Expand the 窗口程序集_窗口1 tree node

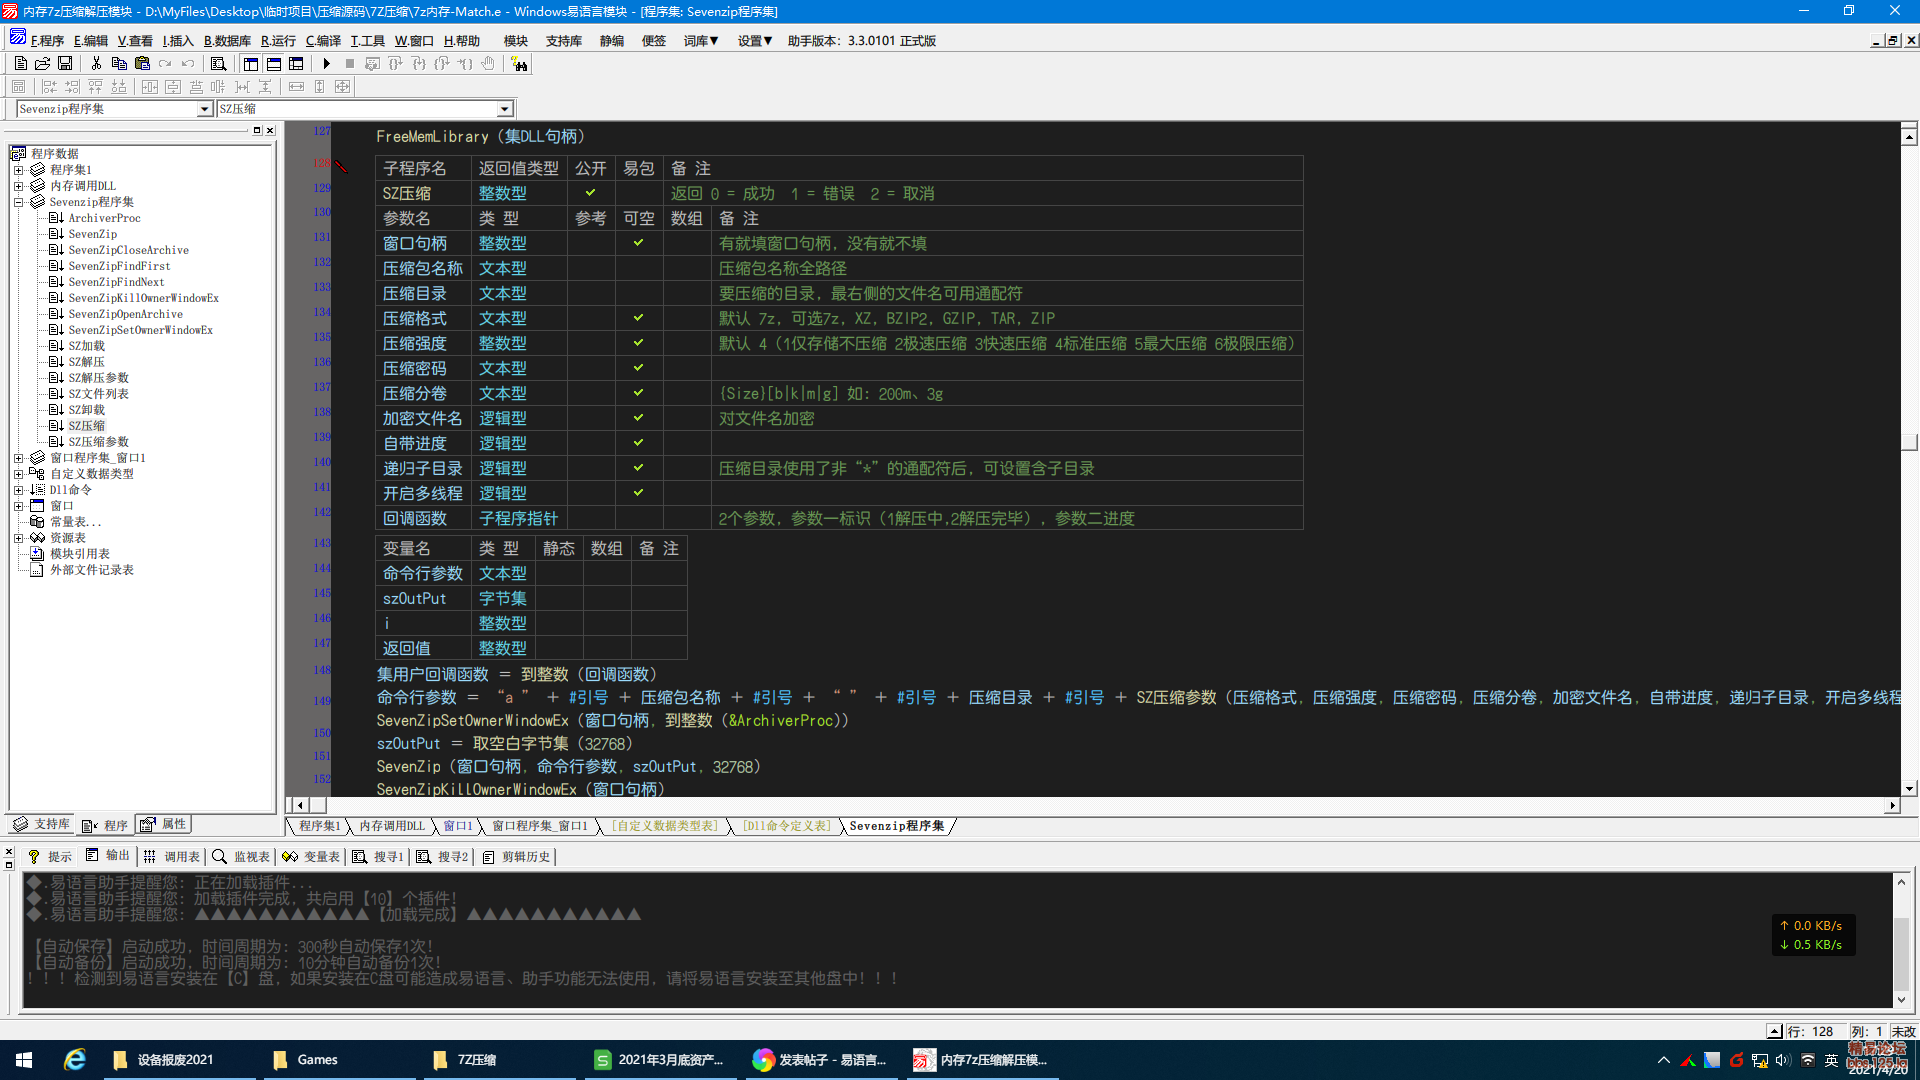click(x=18, y=458)
